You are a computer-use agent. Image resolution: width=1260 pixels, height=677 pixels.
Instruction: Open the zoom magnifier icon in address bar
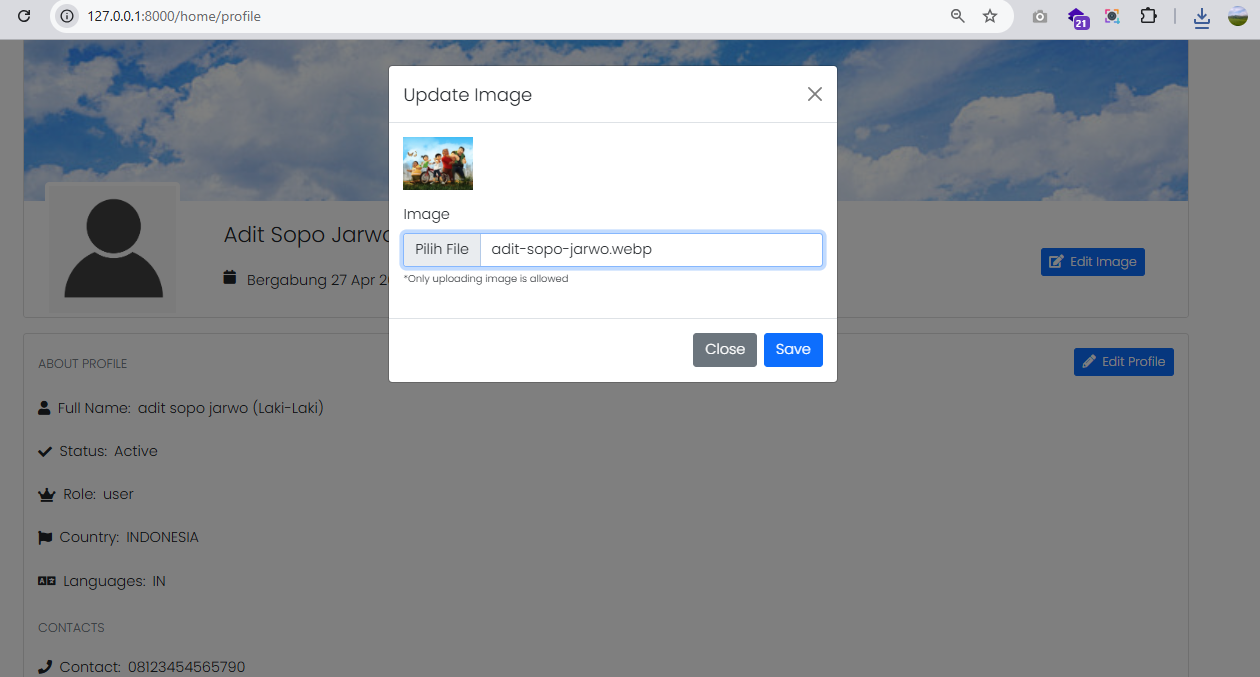click(x=957, y=16)
